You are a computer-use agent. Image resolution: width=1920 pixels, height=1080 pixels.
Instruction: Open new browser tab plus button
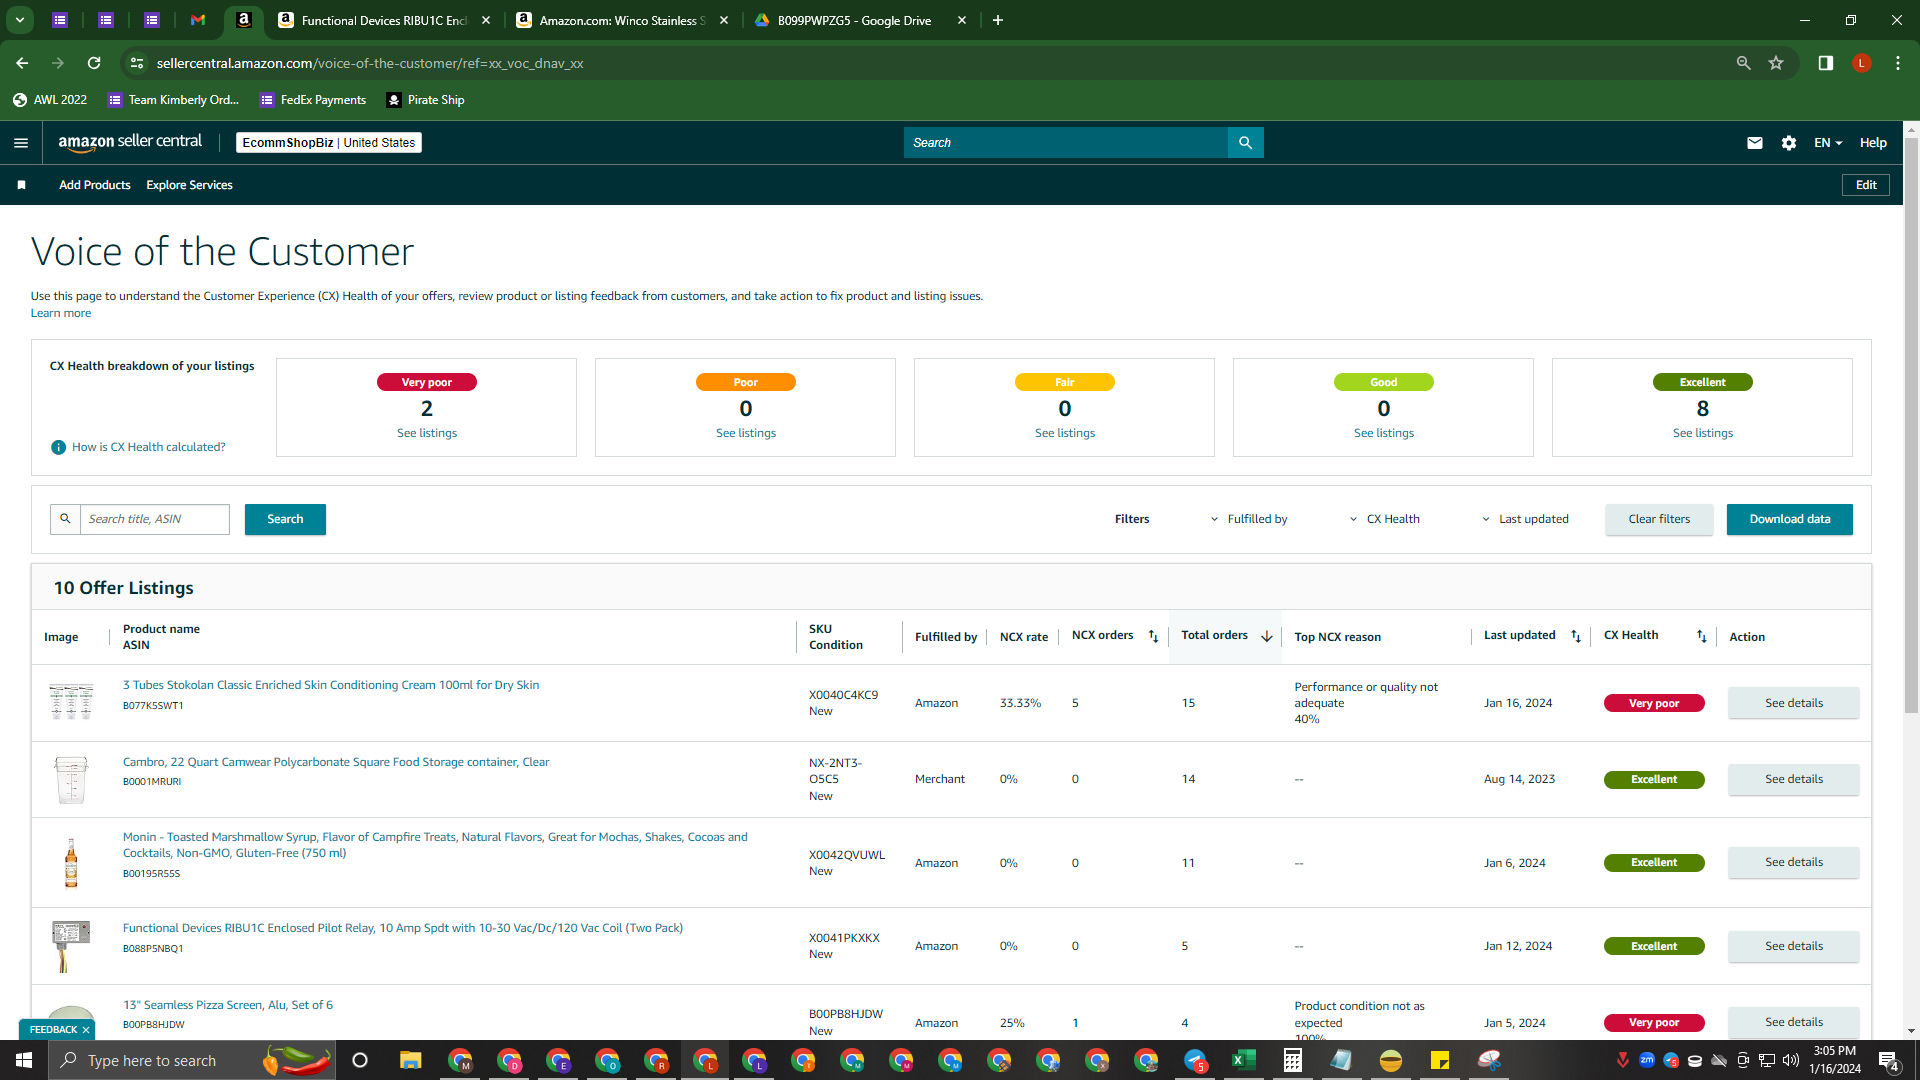(997, 20)
